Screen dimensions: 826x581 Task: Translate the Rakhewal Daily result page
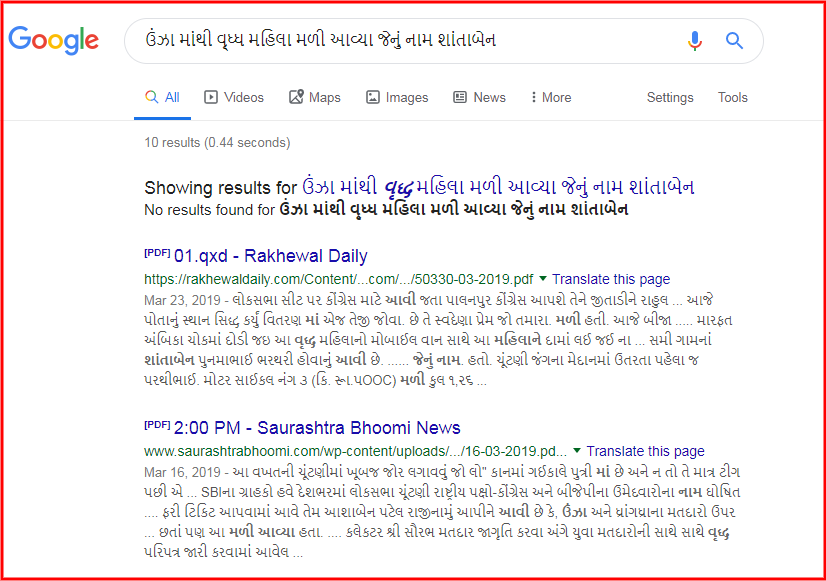(x=611, y=279)
